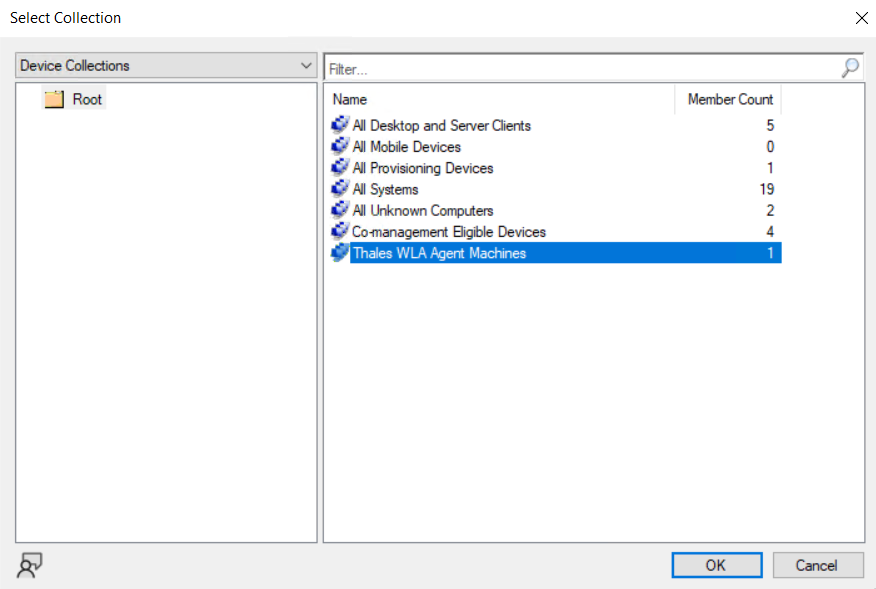This screenshot has height=589, width=876.
Task: Click the All Unknown Computers collection icon
Action: coord(340,210)
